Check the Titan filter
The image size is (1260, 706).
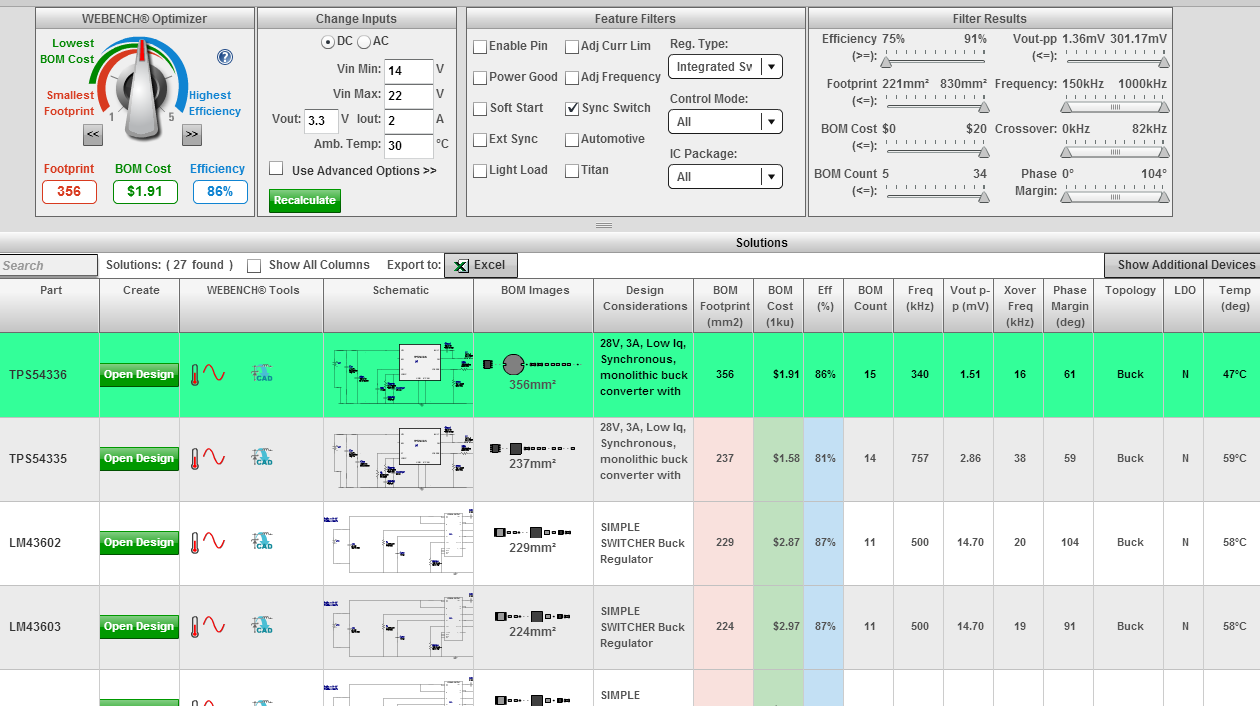572,171
